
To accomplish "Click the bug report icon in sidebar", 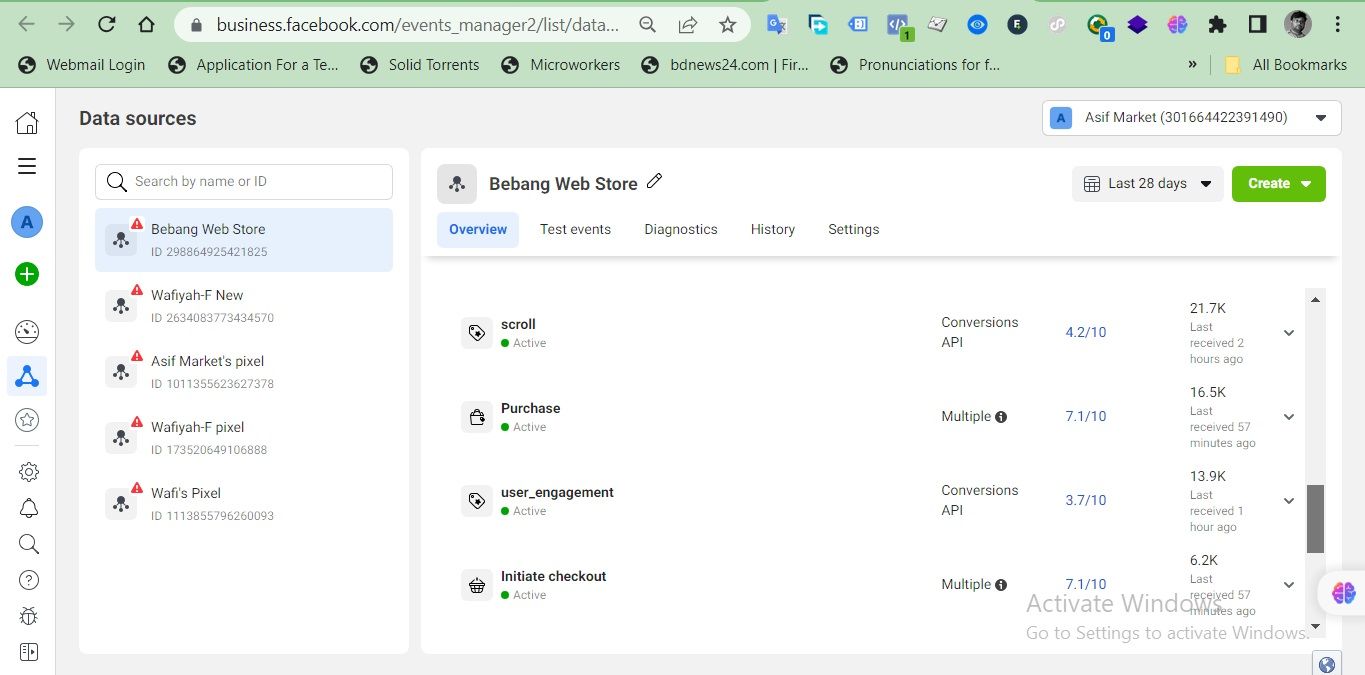I will [x=28, y=616].
